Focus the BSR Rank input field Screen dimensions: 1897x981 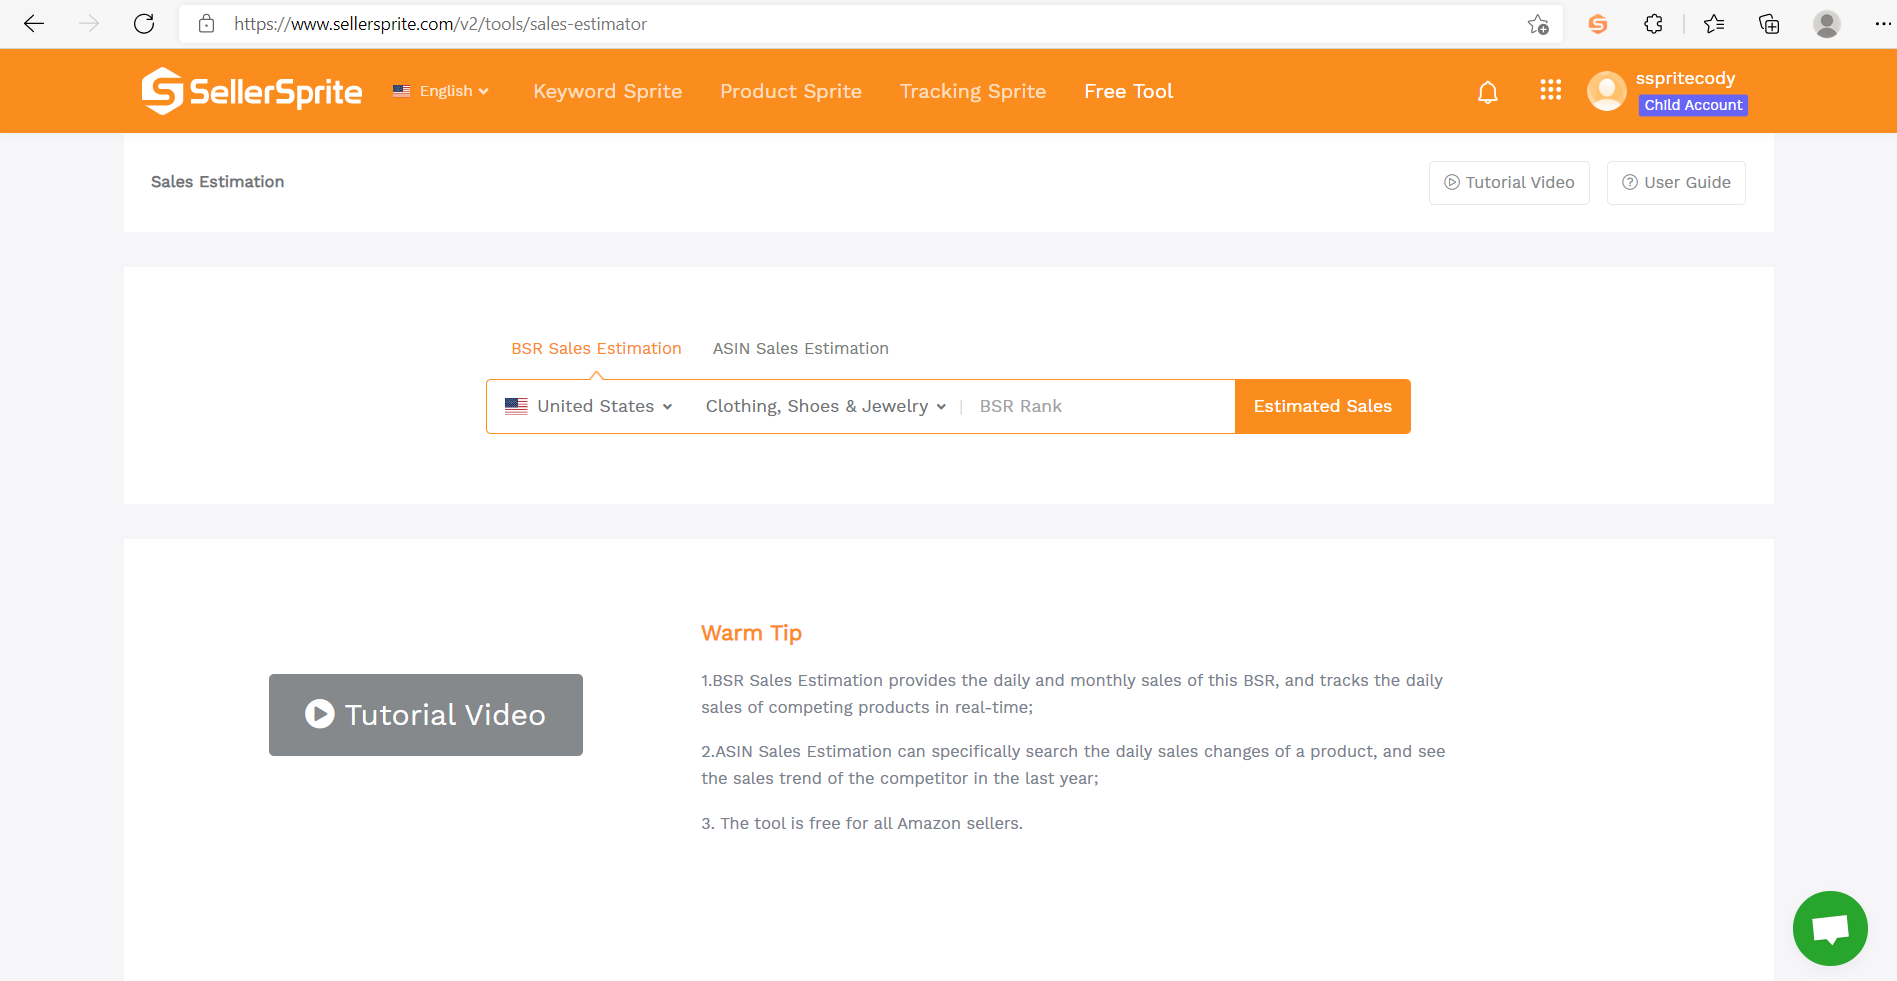[1100, 406]
